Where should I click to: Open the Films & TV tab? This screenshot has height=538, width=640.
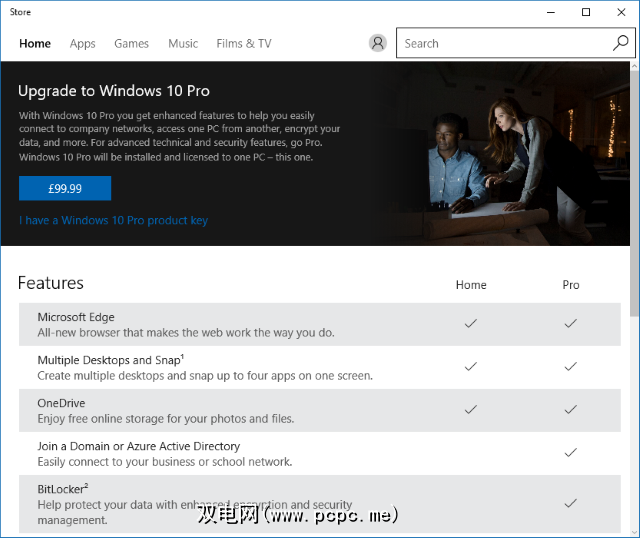click(243, 44)
